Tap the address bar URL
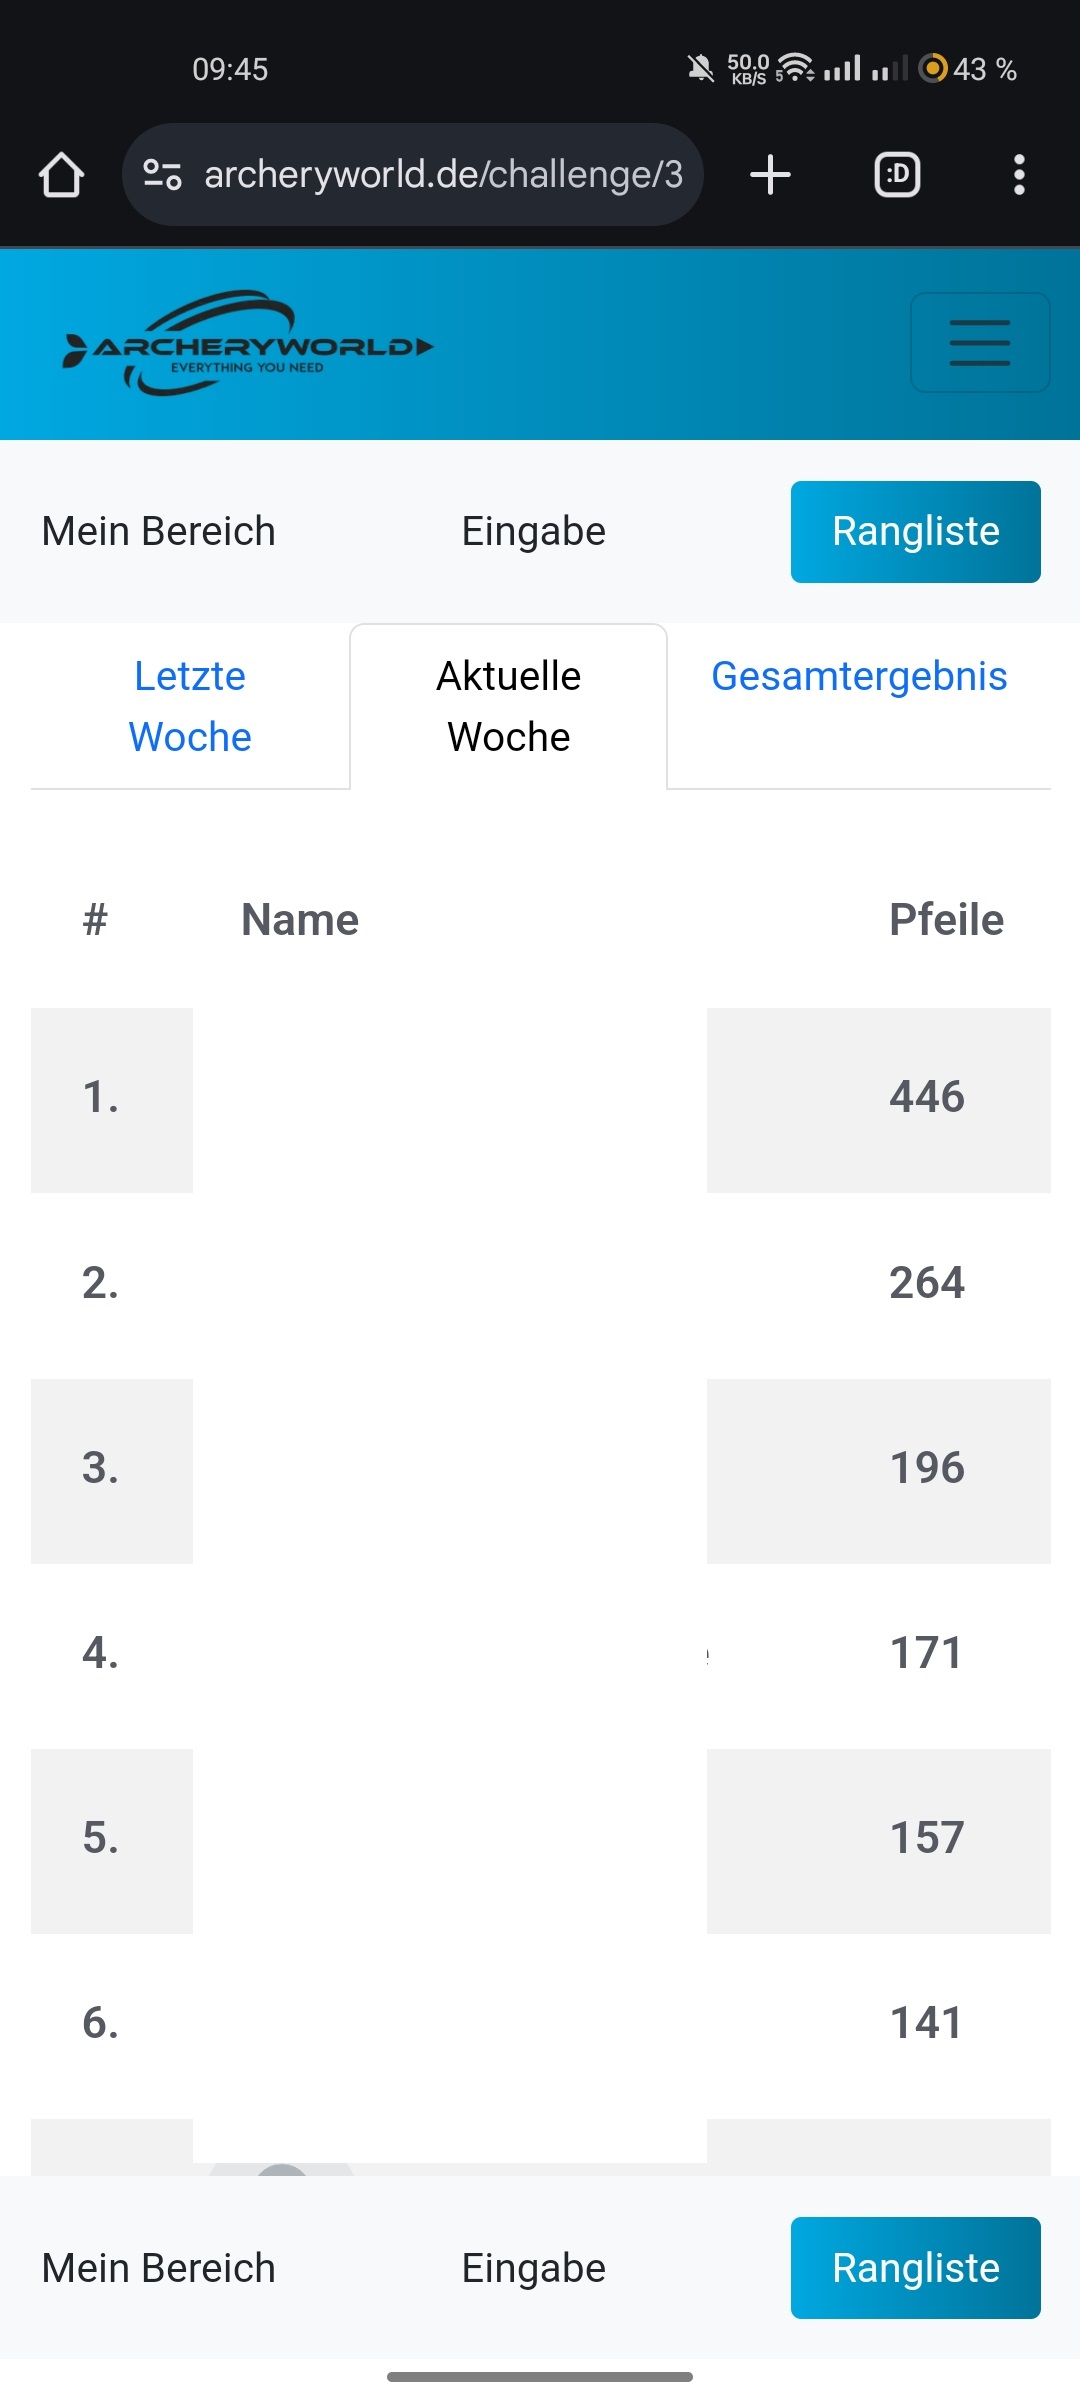 [x=443, y=175]
